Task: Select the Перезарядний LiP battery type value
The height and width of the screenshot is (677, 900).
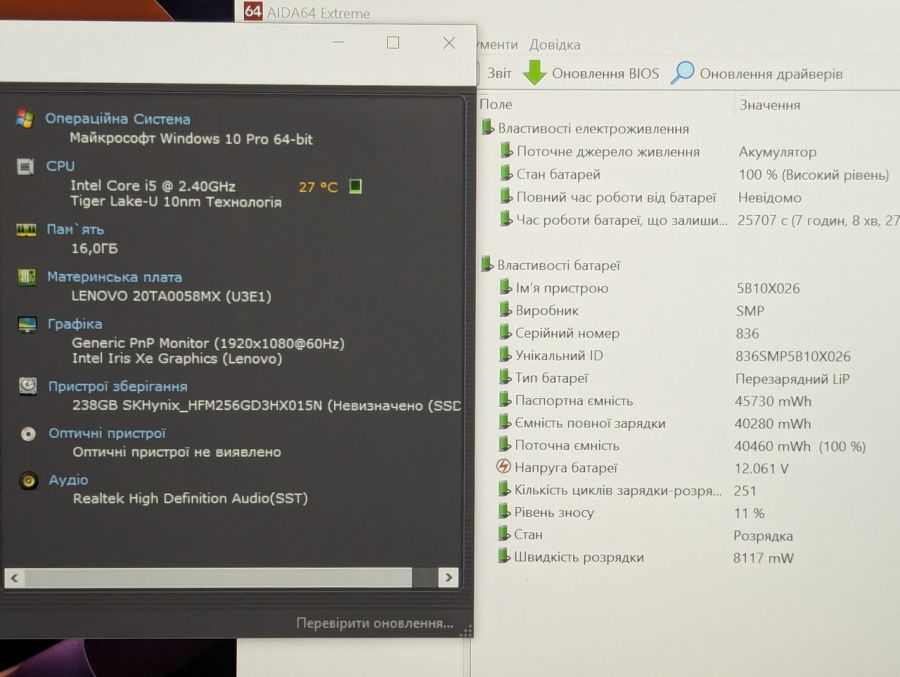Action: (792, 378)
